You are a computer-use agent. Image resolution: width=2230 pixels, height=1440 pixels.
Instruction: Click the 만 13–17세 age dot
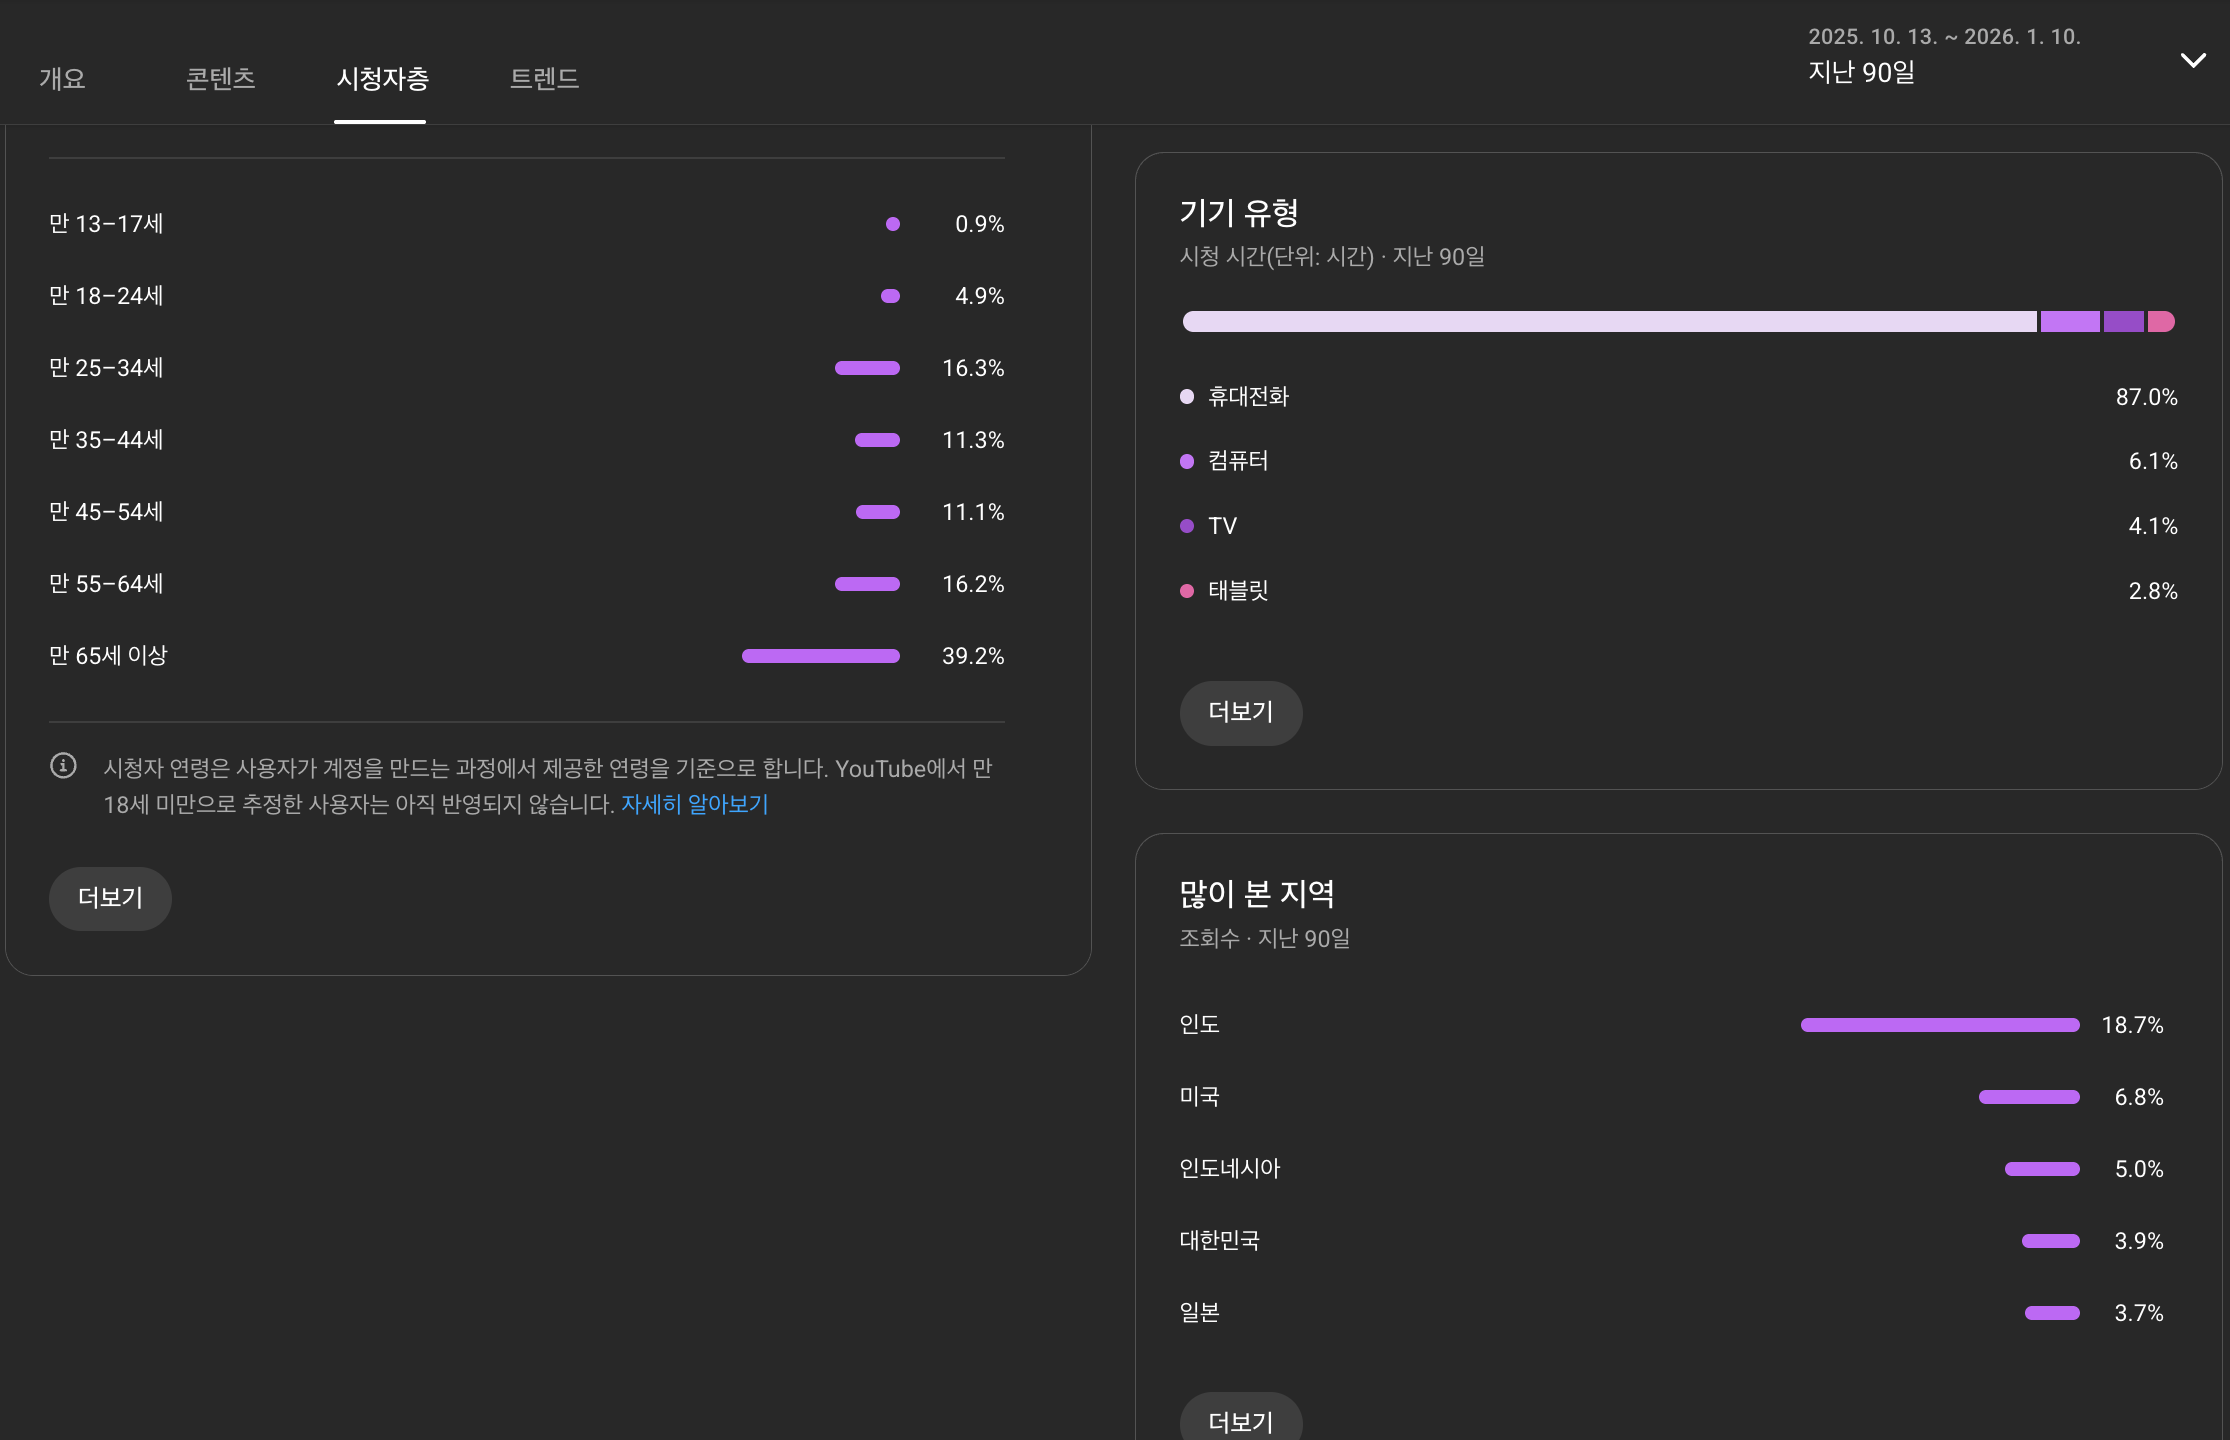click(x=892, y=224)
